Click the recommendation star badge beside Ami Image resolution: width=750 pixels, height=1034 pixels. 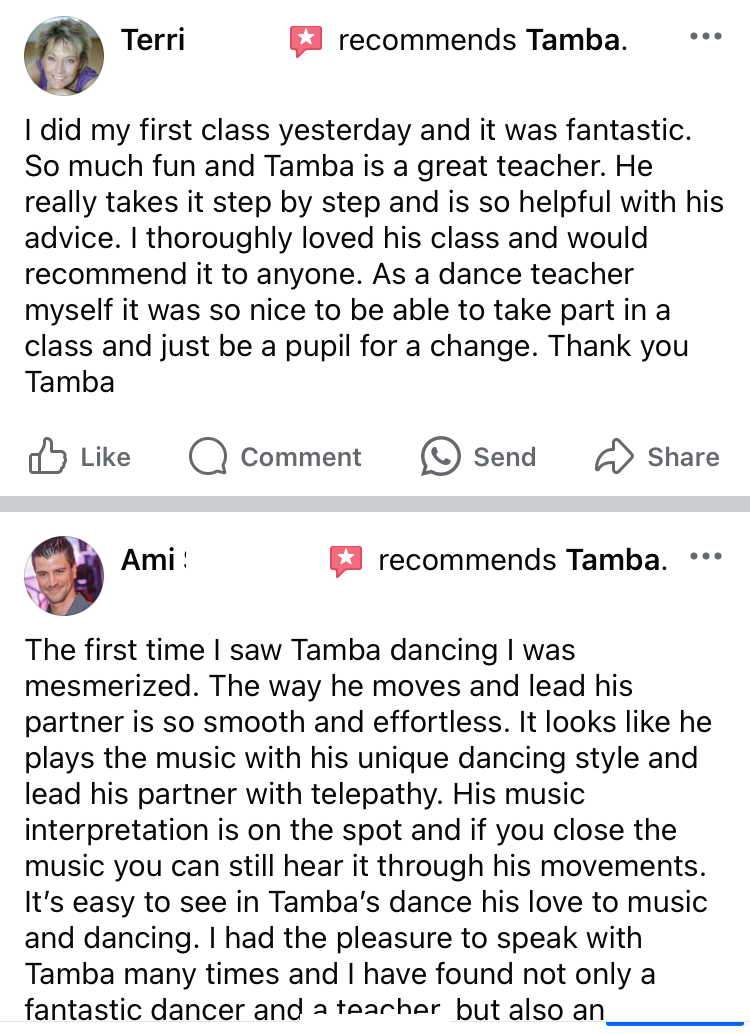(346, 561)
